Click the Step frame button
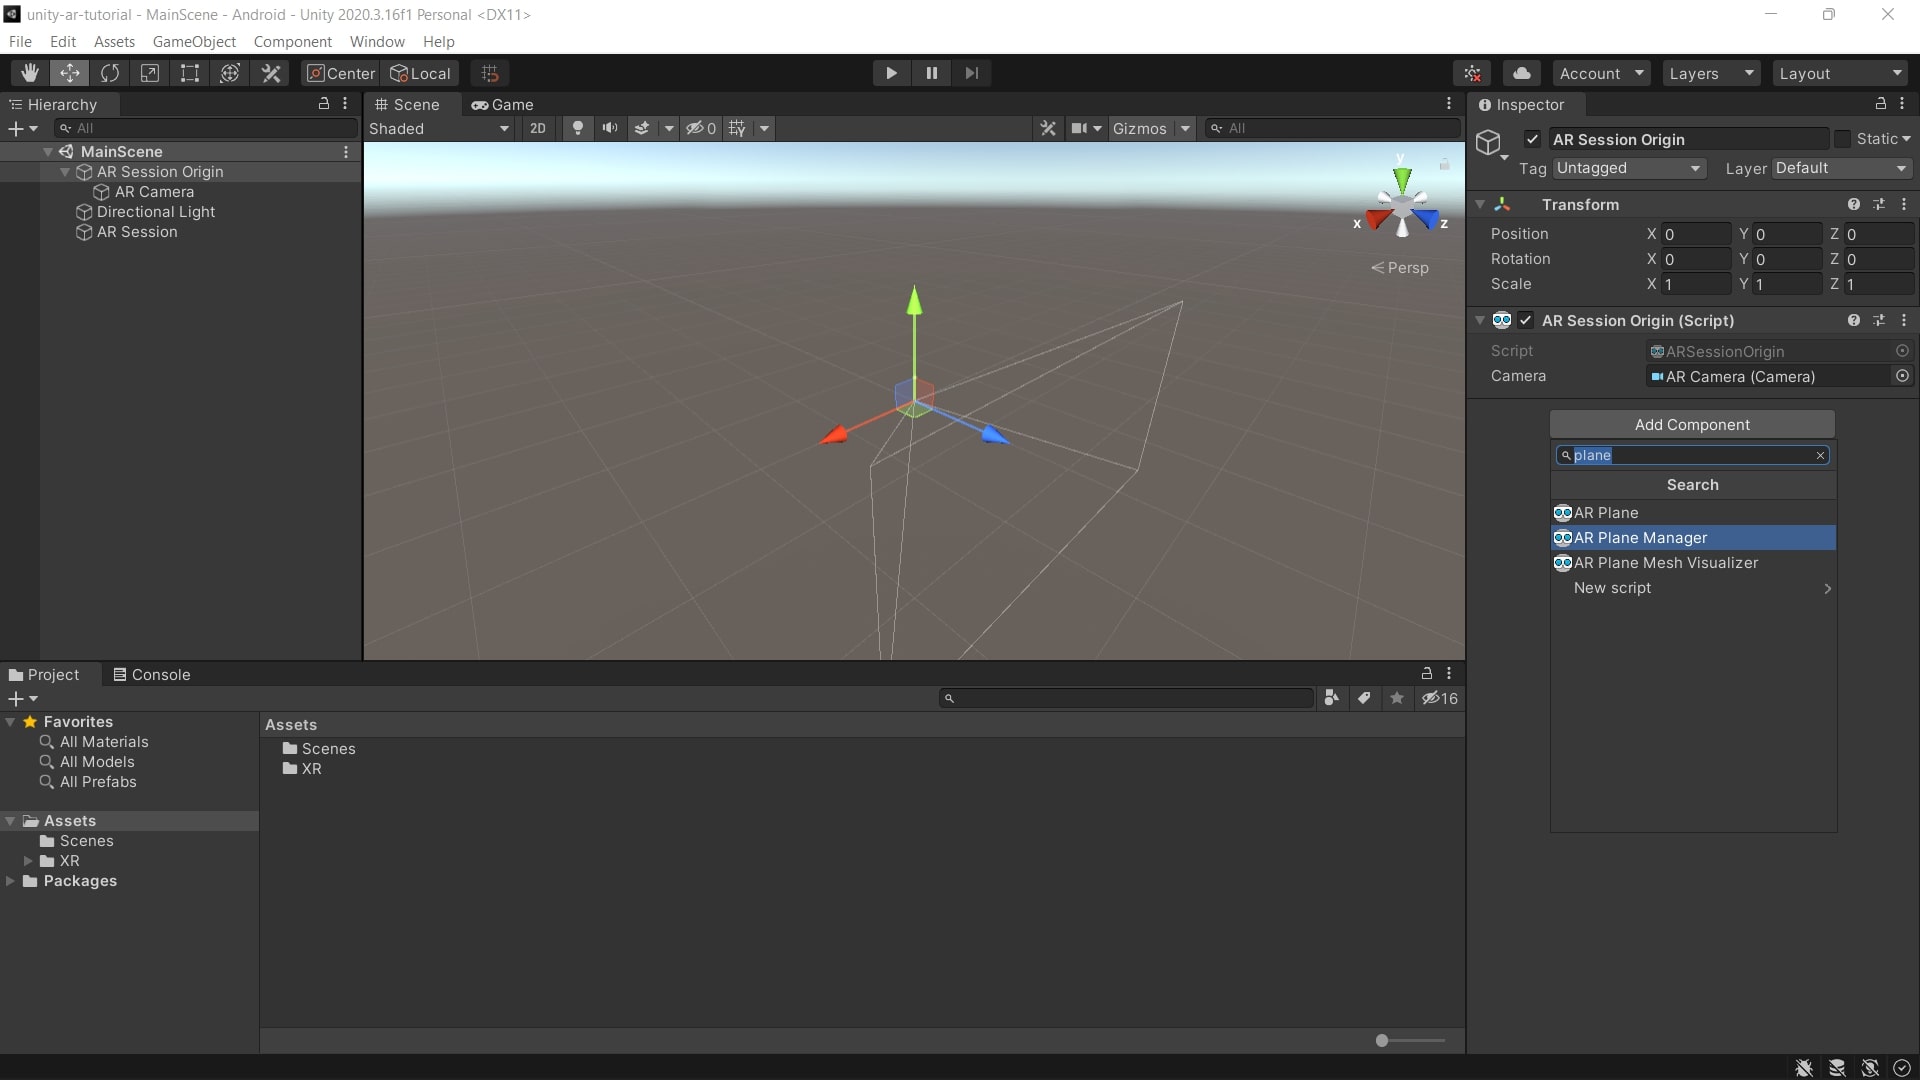Viewport: 1920px width, 1080px height. click(x=971, y=73)
